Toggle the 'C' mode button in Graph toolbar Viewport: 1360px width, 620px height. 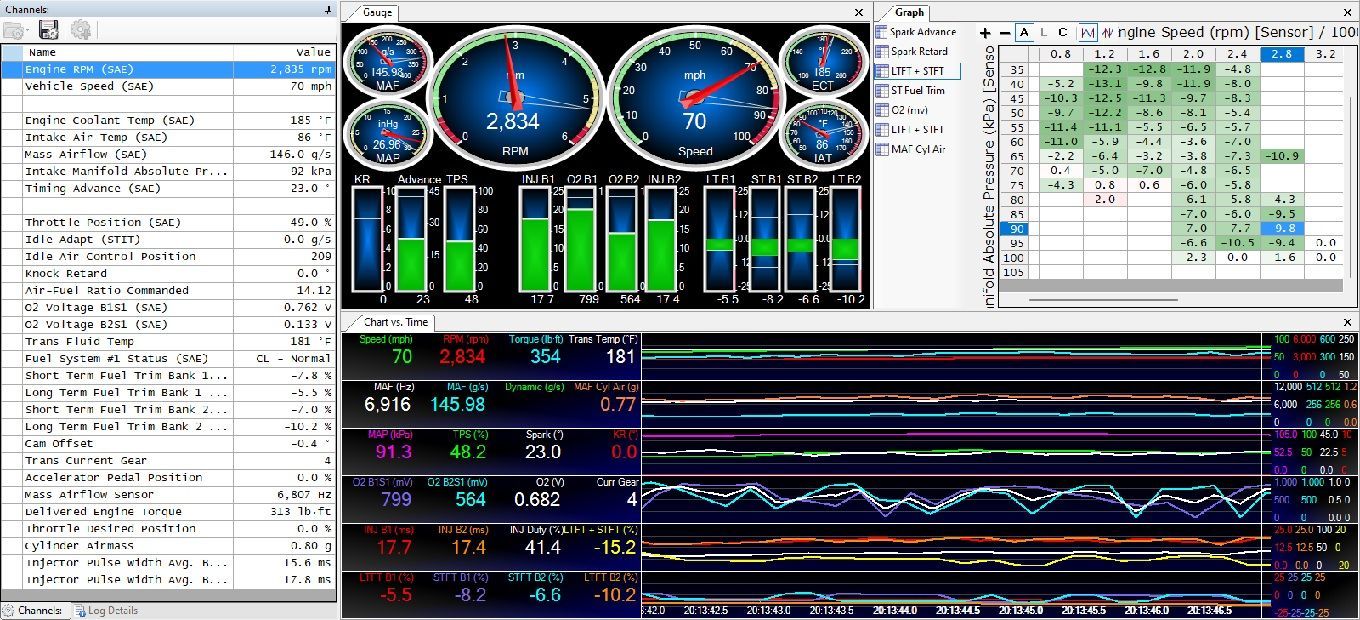point(1063,32)
